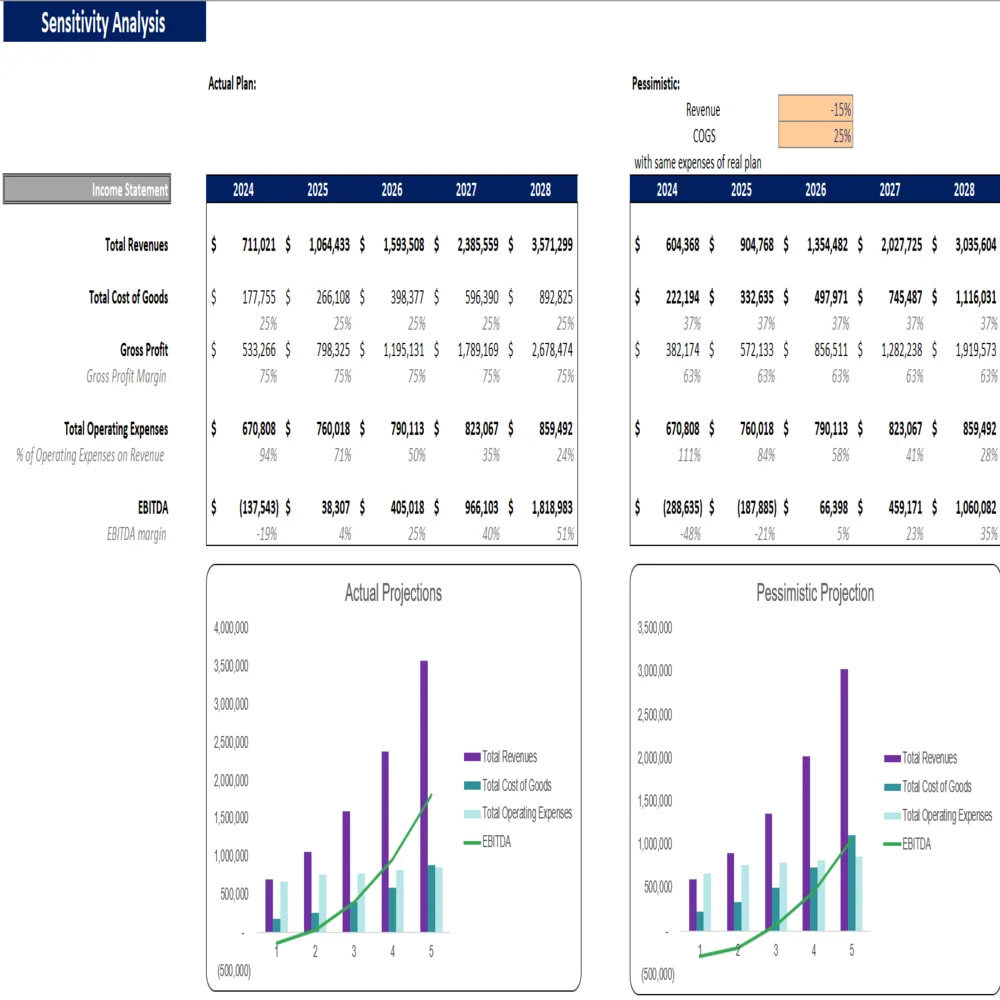Click the 2028 header in Pessimistic table
The height and width of the screenshot is (1000, 1000).
click(x=964, y=190)
